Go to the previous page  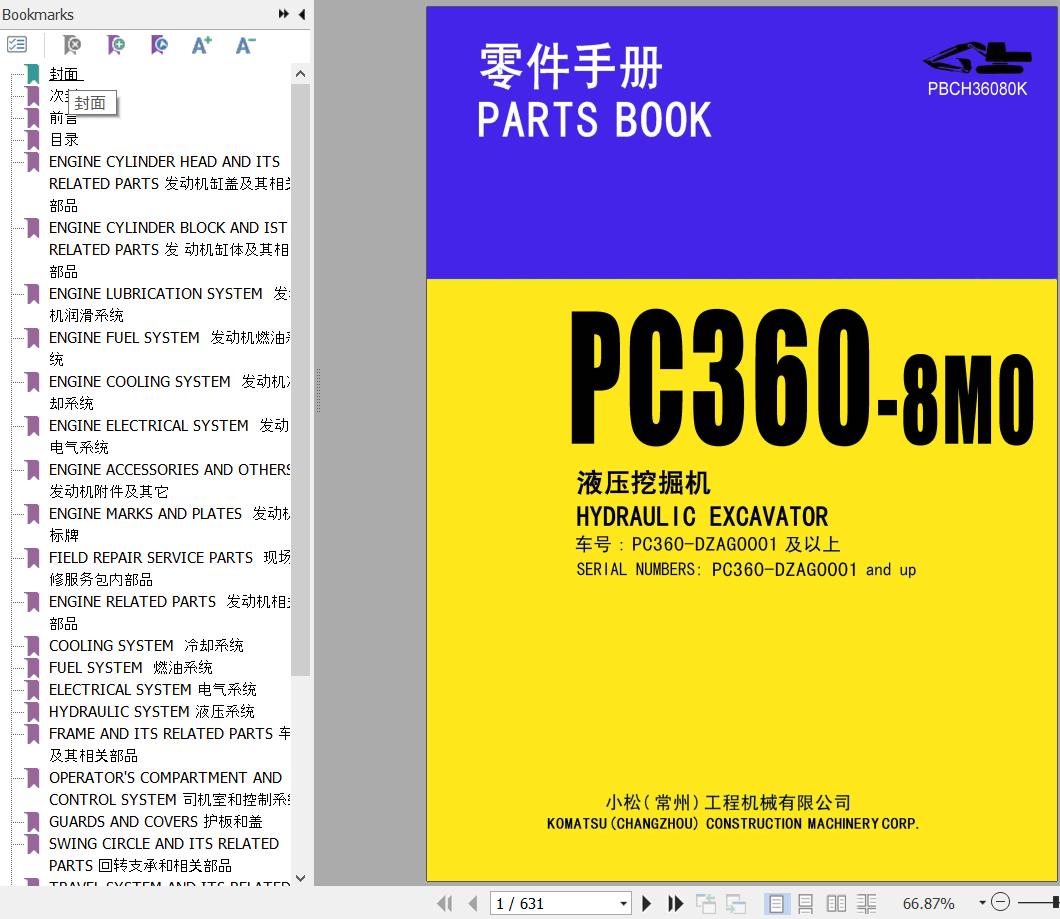click(x=473, y=903)
